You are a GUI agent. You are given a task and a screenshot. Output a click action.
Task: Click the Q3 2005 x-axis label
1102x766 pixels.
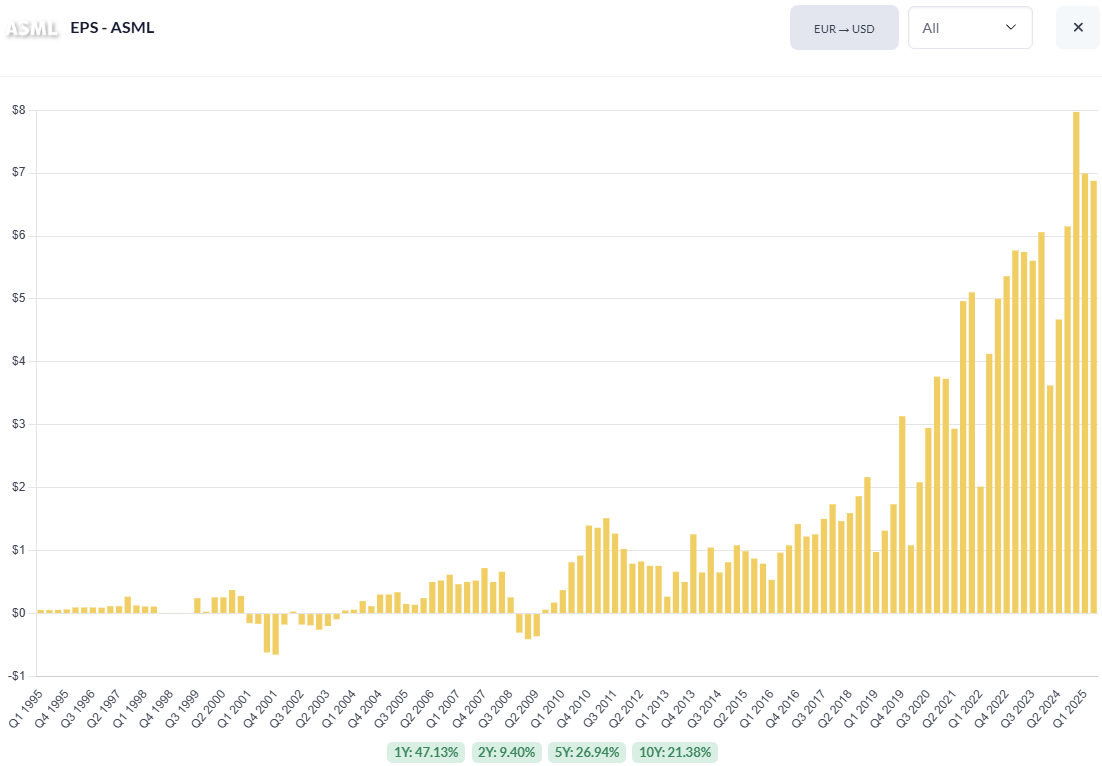point(391,708)
